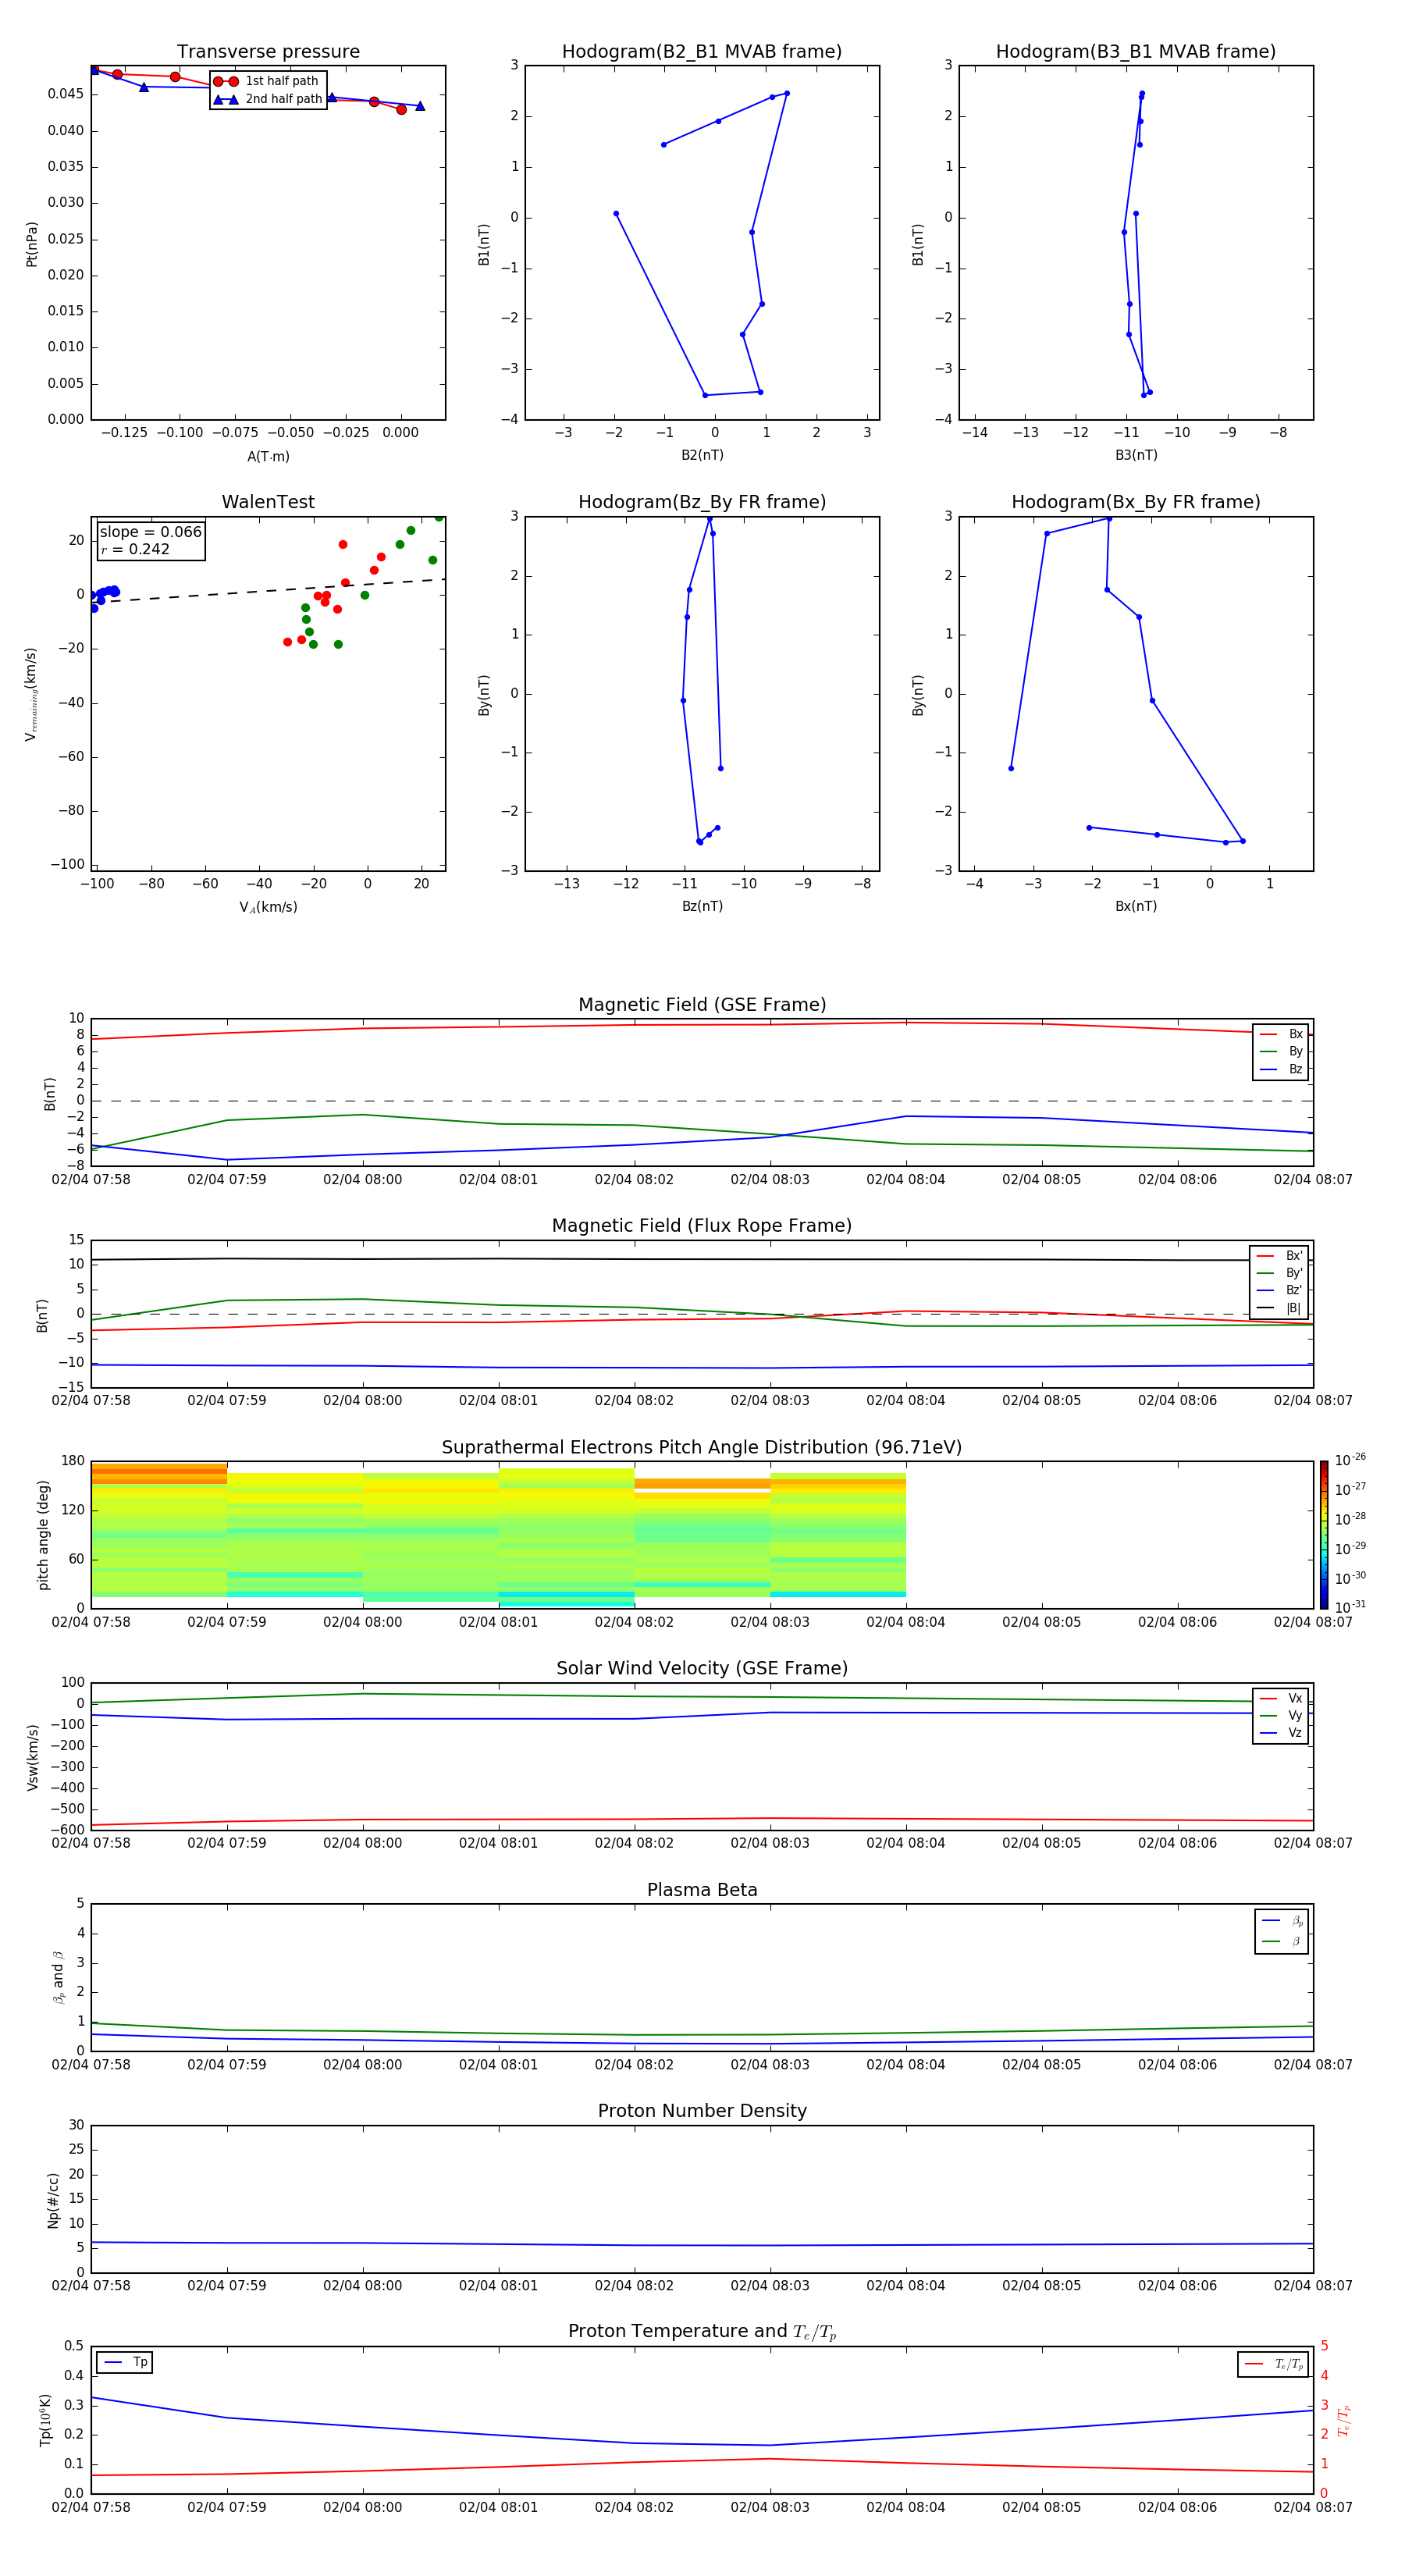Click the Pt(nPa) y-axis label
Image resolution: width=1405 pixels, height=2576 pixels.
[x=32, y=244]
